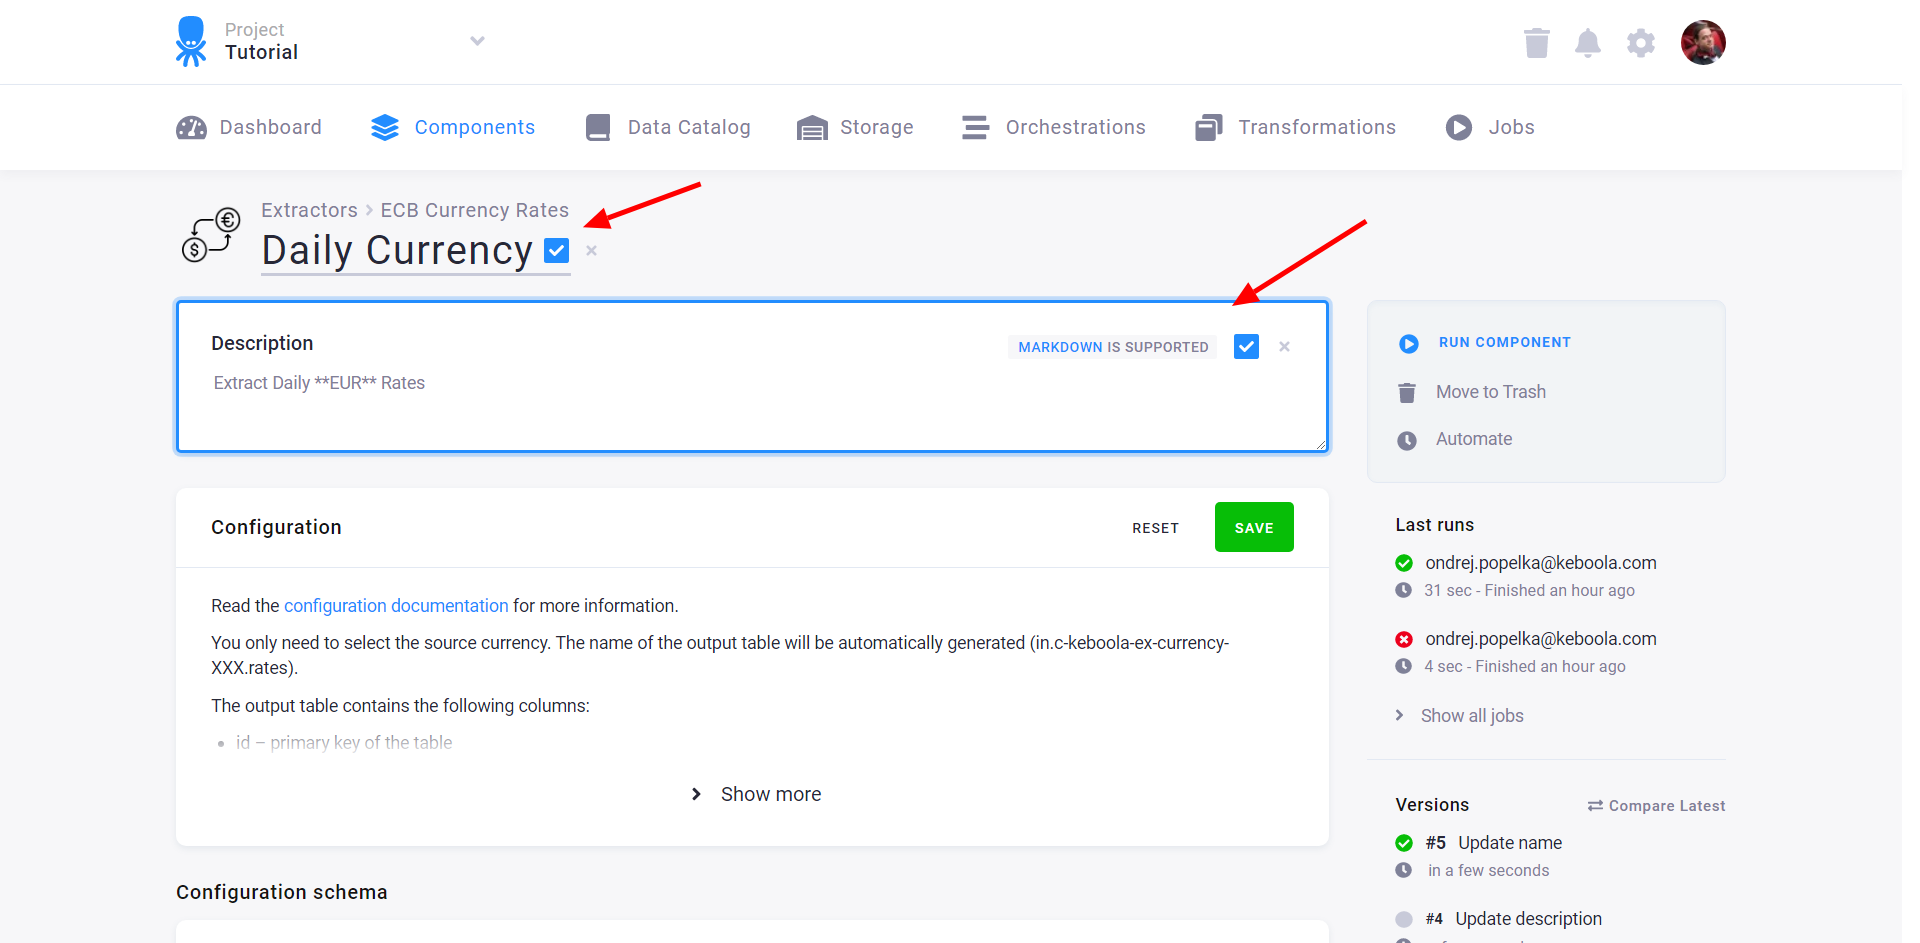1920x943 pixels.
Task: Click '4 sec - Finished an hour ago' text
Action: pyautogui.click(x=1525, y=667)
